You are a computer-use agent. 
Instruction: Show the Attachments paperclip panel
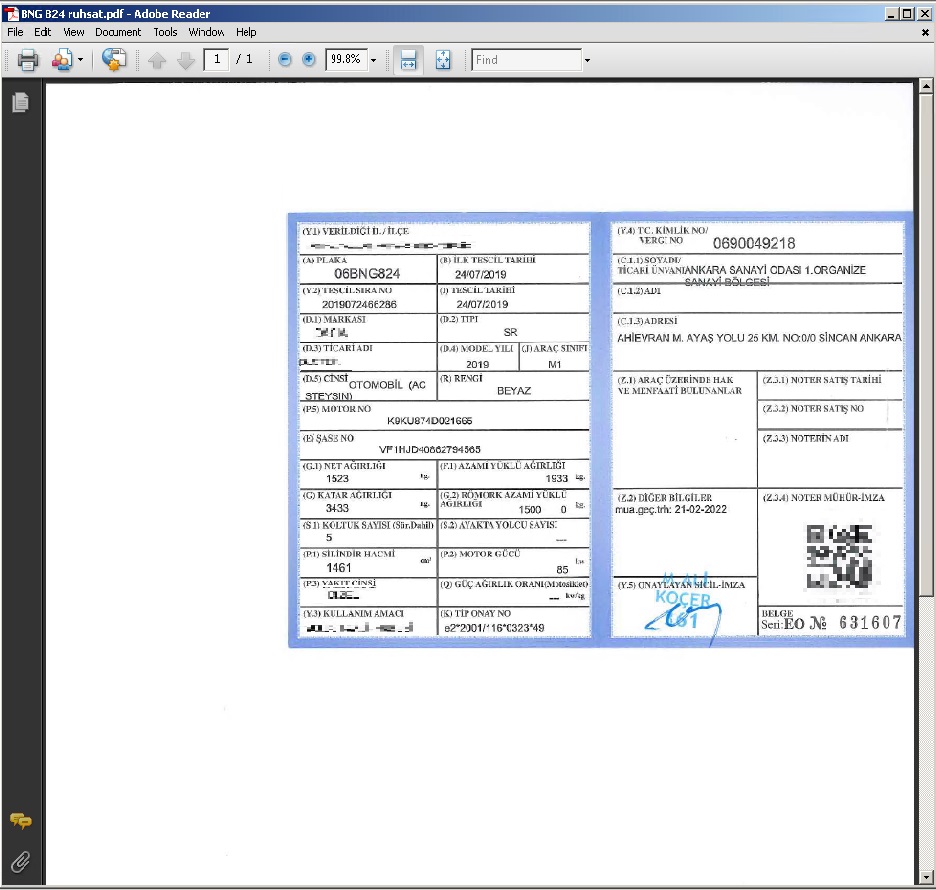(x=20, y=860)
